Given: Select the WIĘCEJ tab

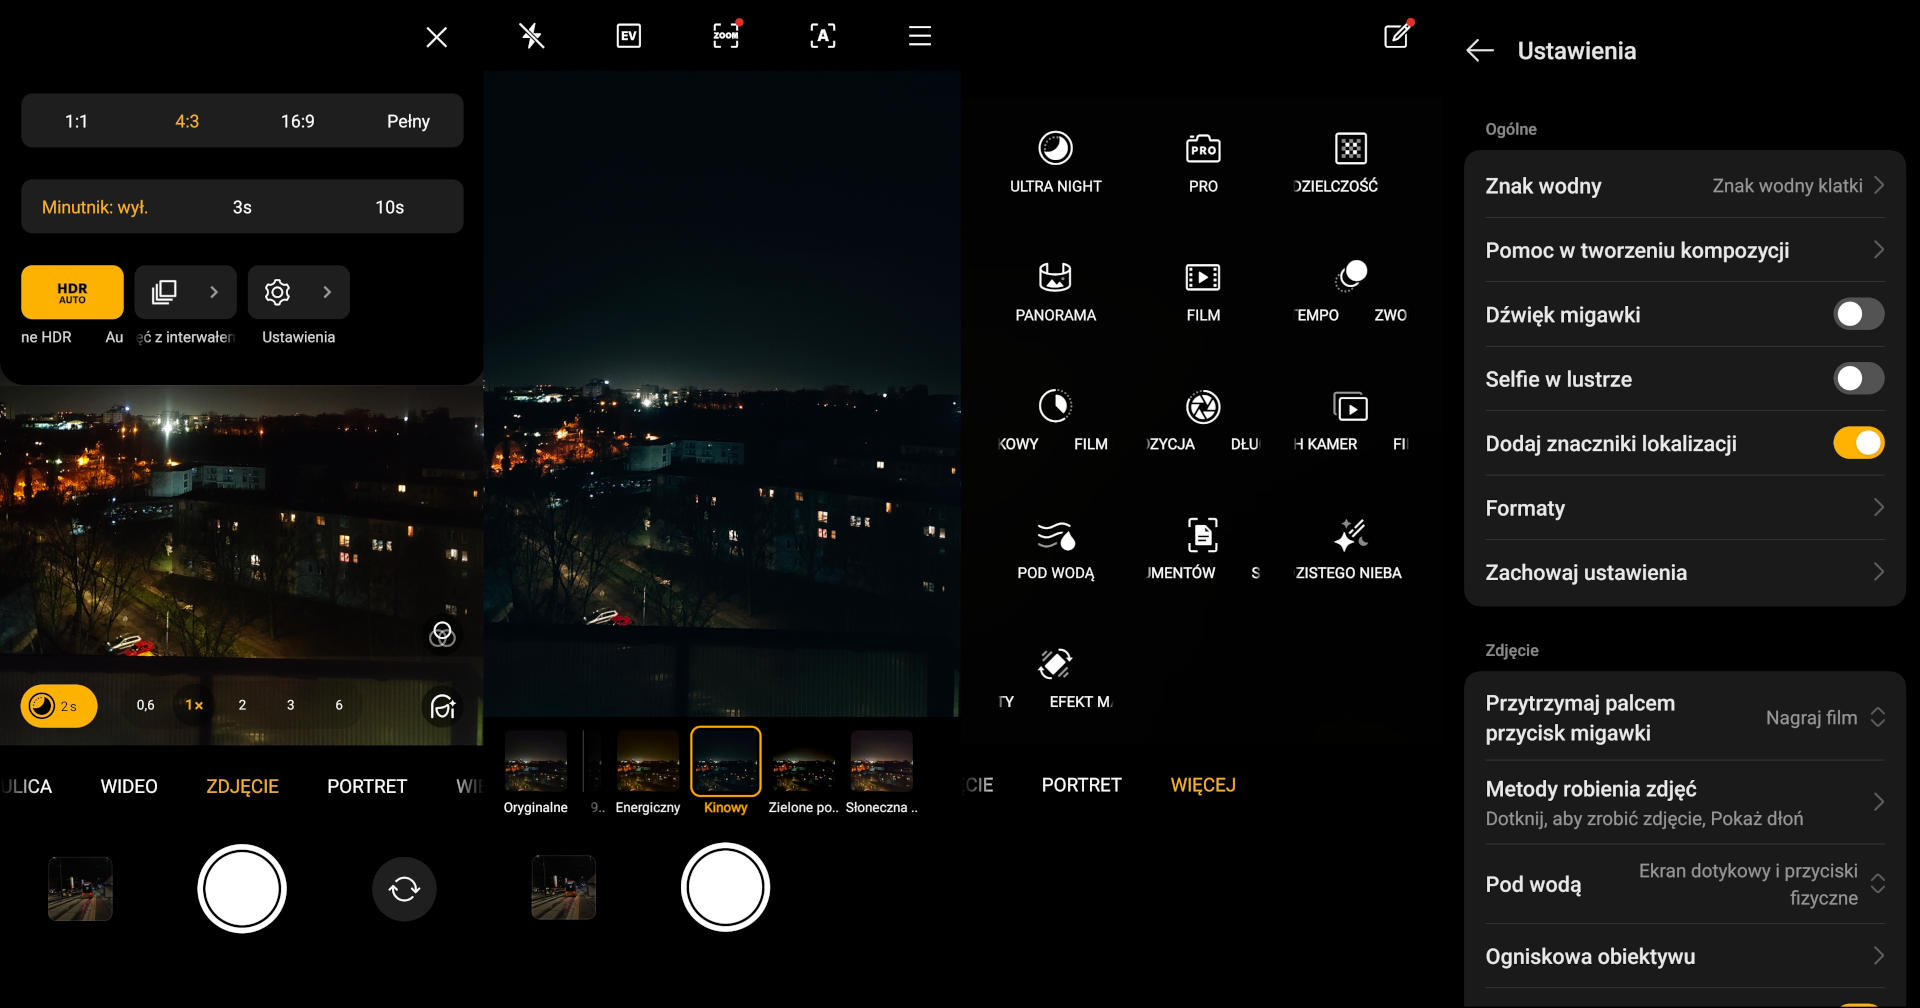Looking at the screenshot, I should (1202, 785).
